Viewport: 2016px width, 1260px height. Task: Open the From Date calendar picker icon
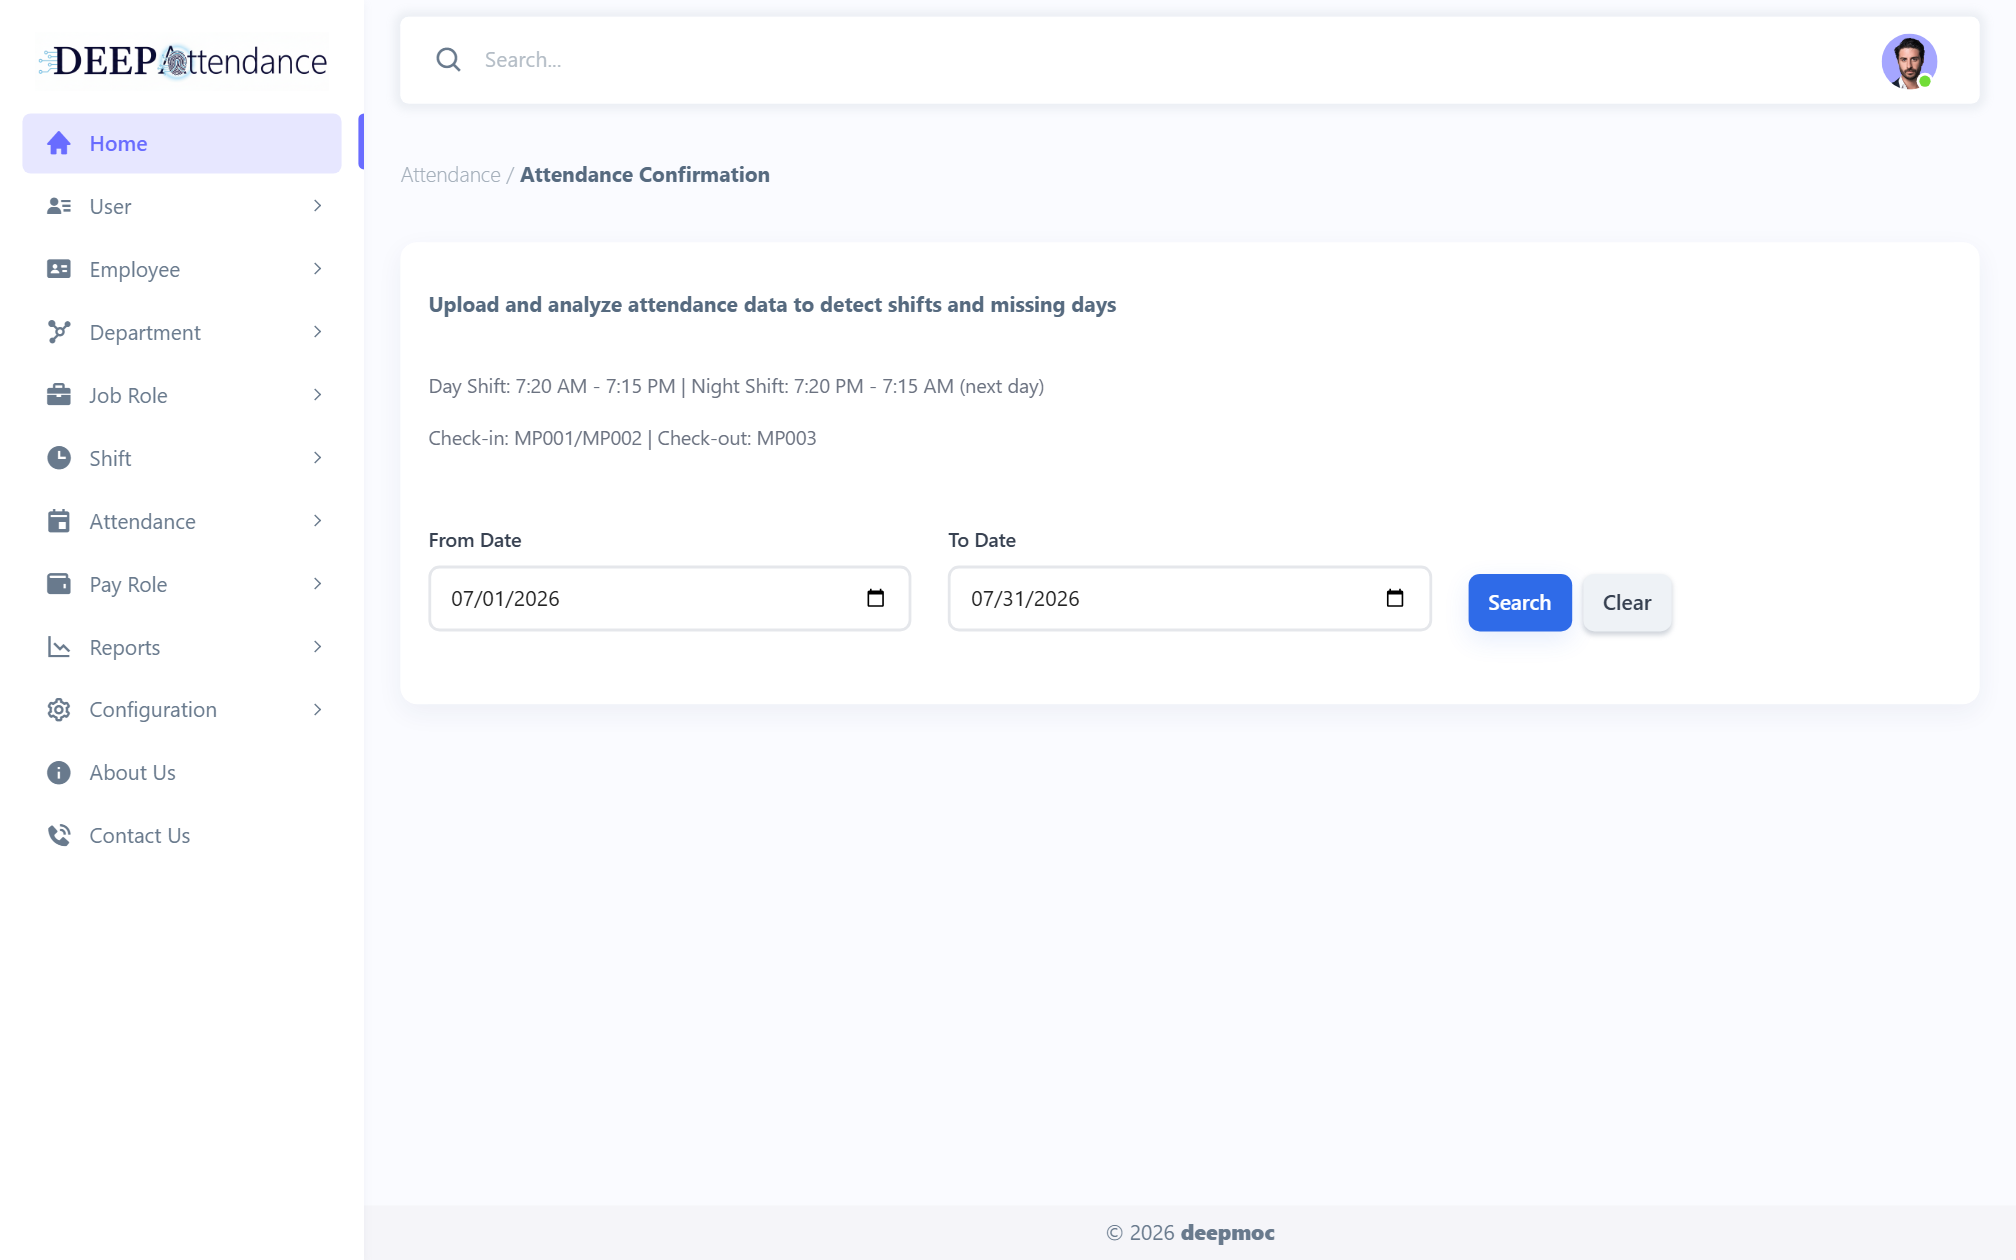pos(876,598)
